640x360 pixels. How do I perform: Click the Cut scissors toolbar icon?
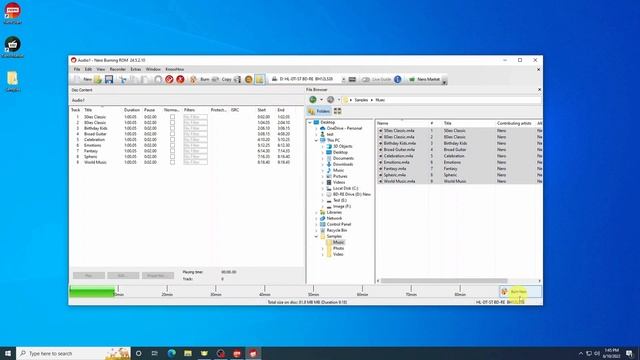(x=122, y=79)
